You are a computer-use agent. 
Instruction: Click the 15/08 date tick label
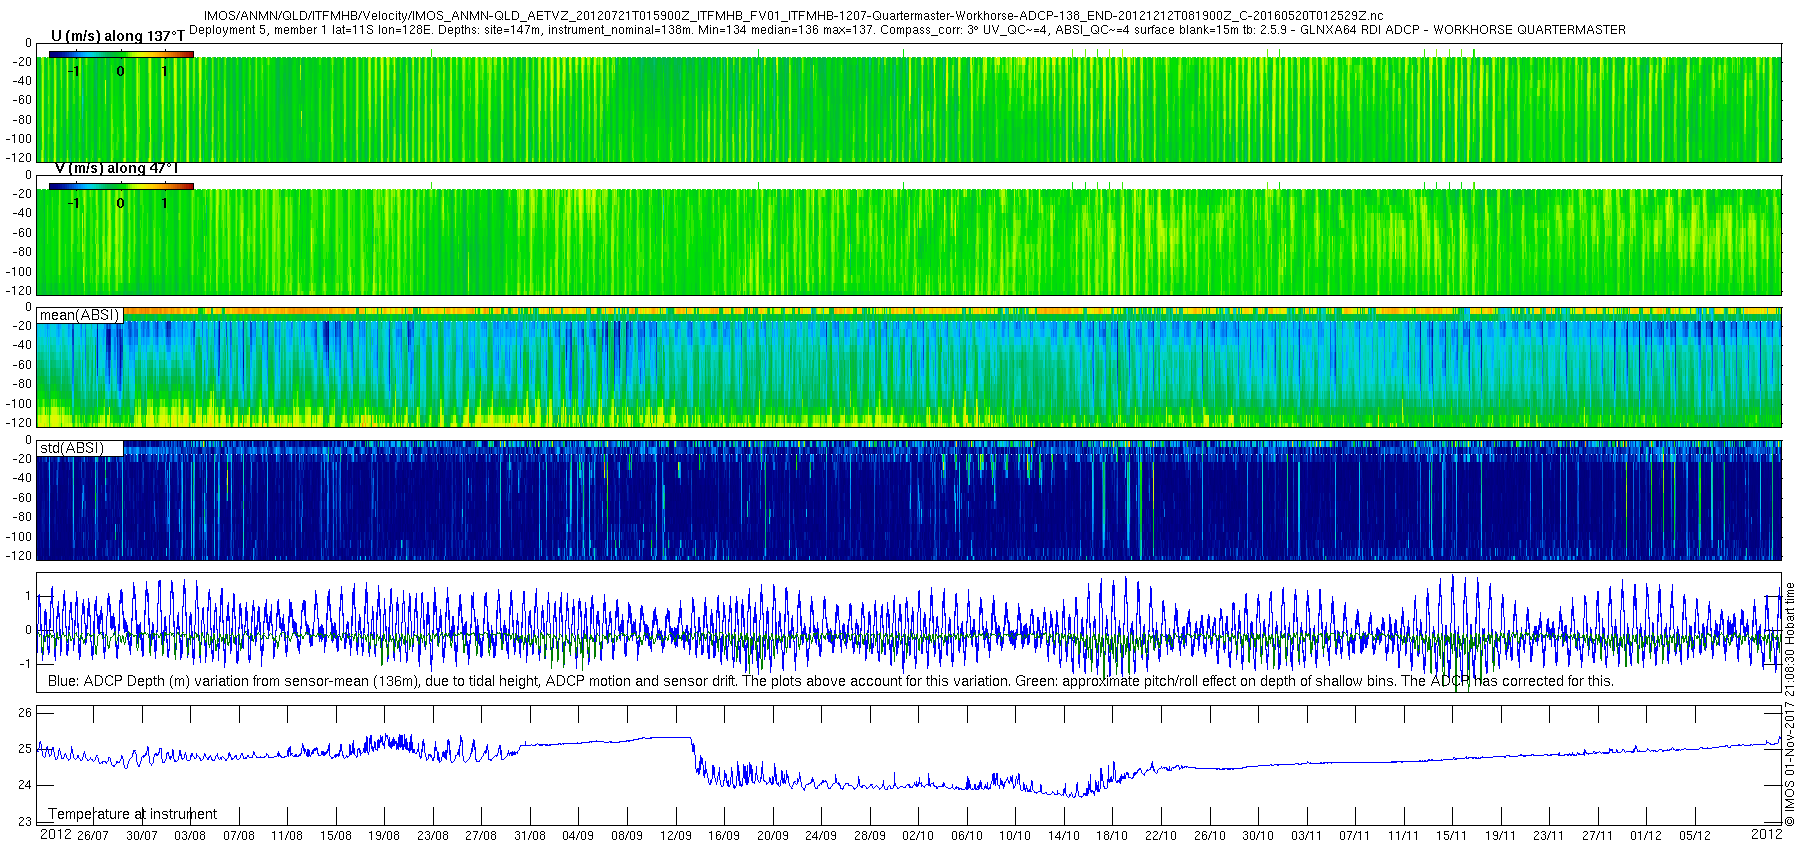click(335, 836)
